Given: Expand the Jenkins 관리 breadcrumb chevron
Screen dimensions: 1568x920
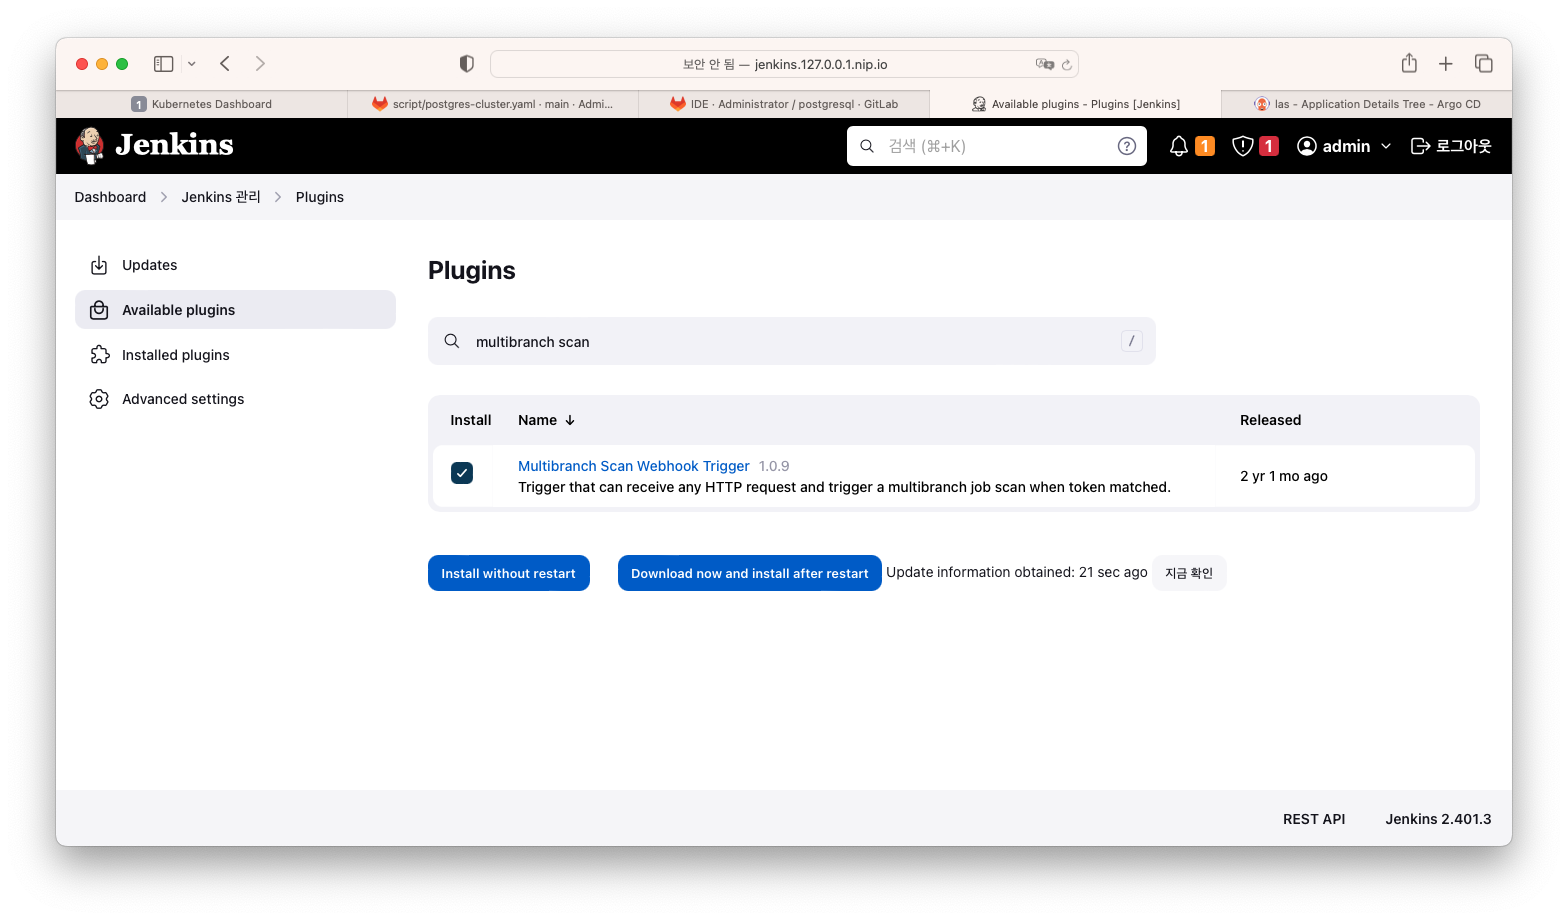Looking at the screenshot, I should [x=278, y=197].
